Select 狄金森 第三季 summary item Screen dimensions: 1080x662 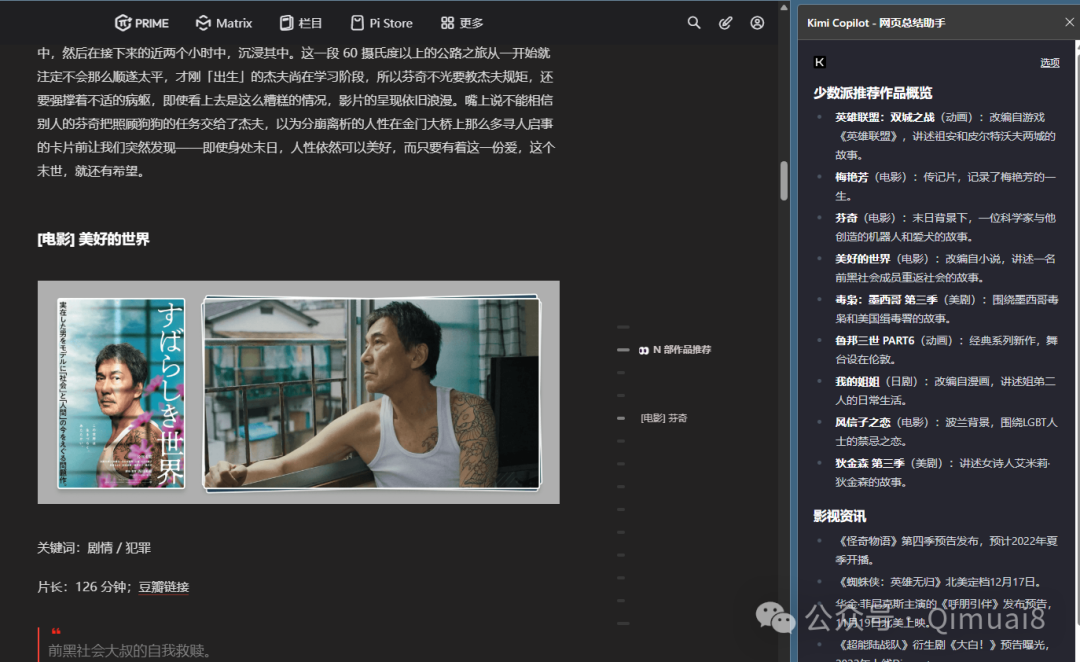pyautogui.click(x=942, y=473)
